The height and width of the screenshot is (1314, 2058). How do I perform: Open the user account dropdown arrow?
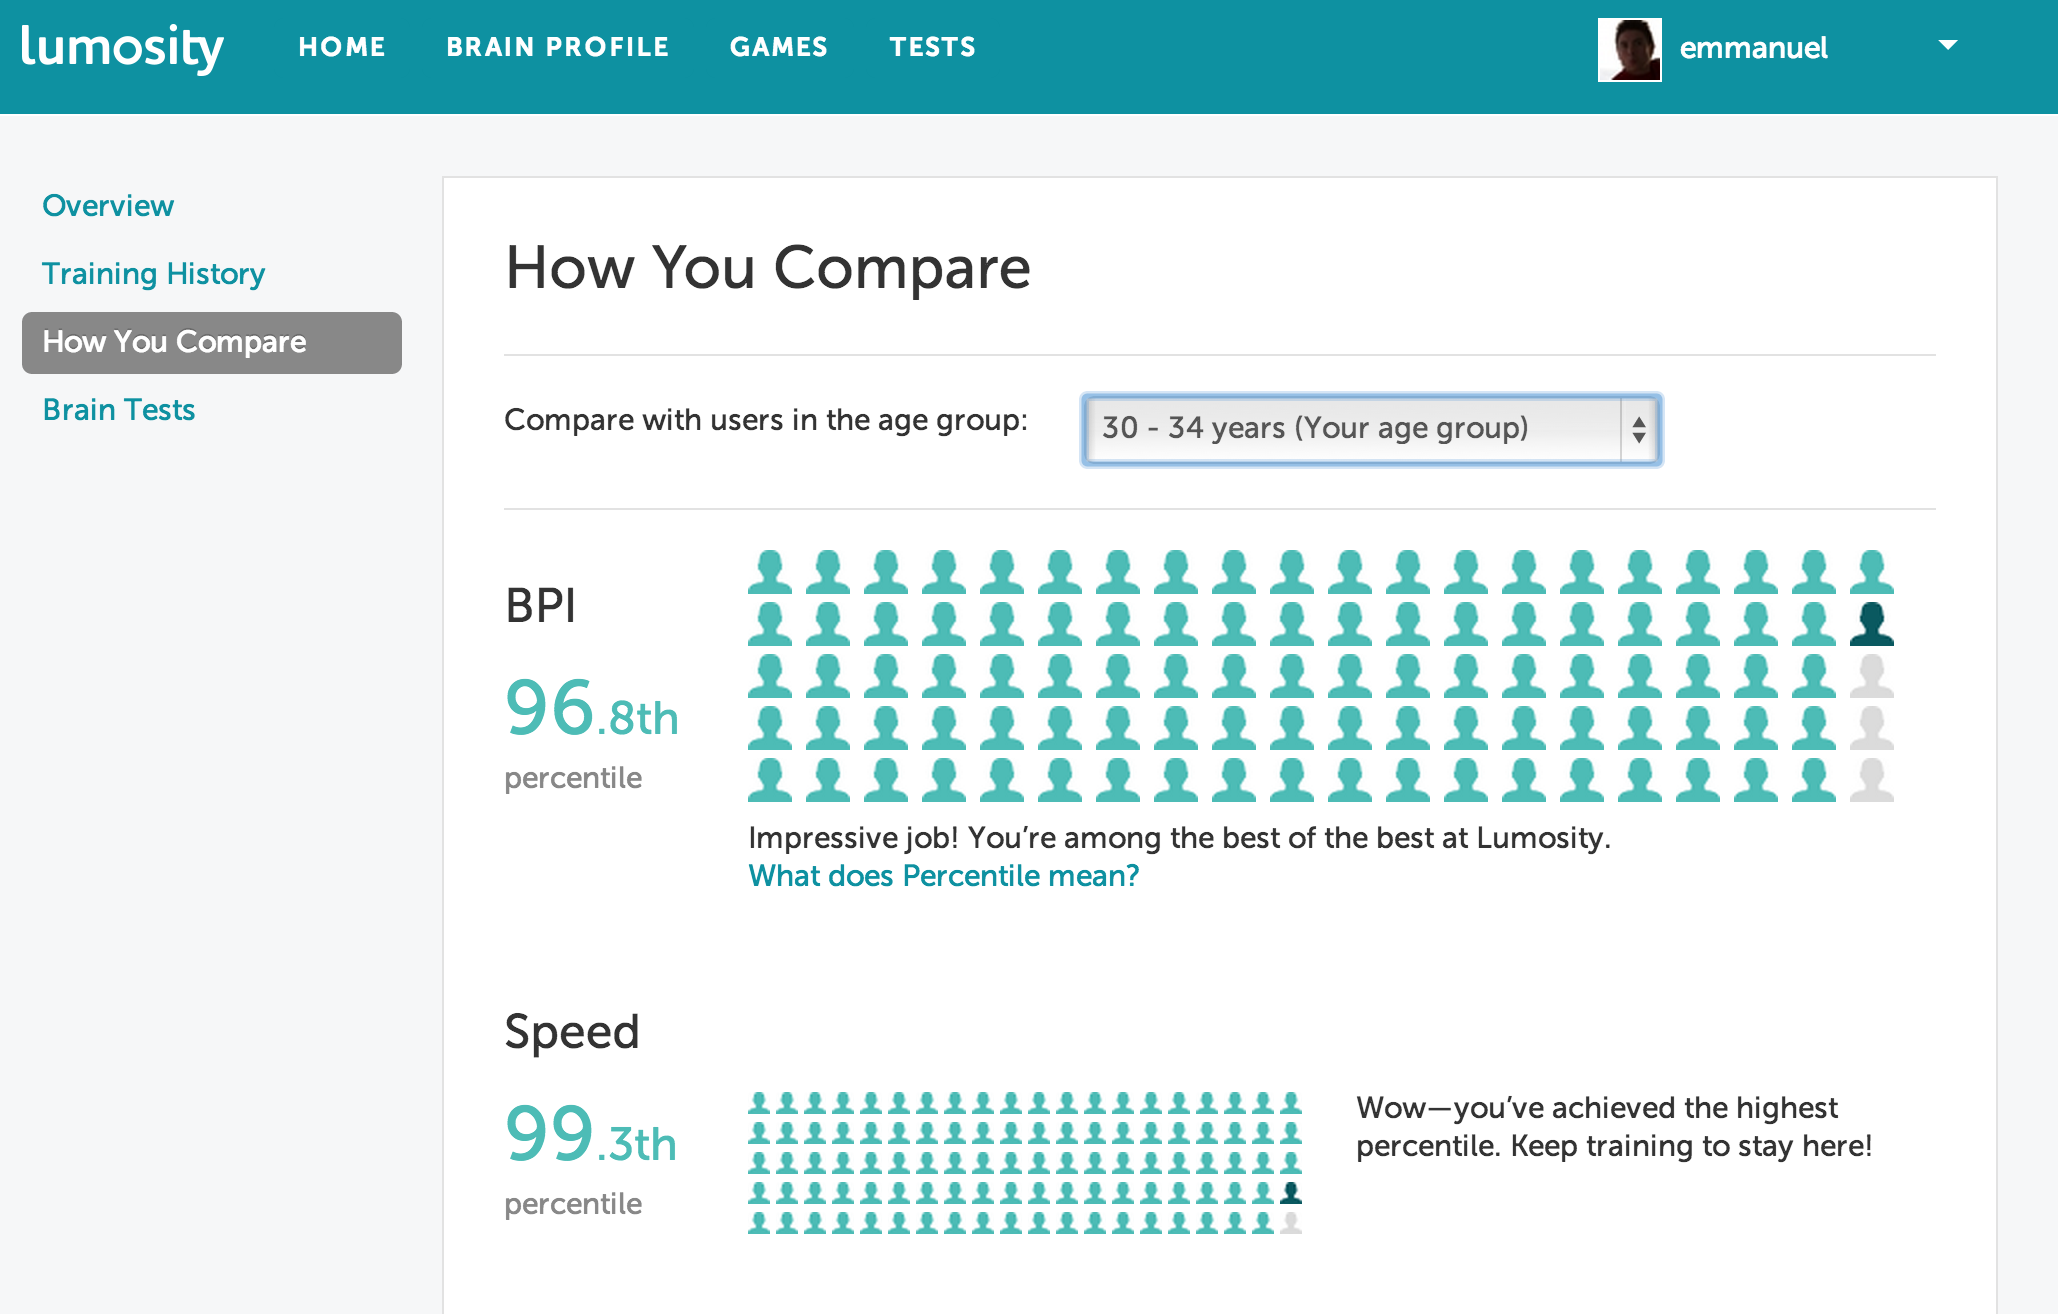point(1947,45)
